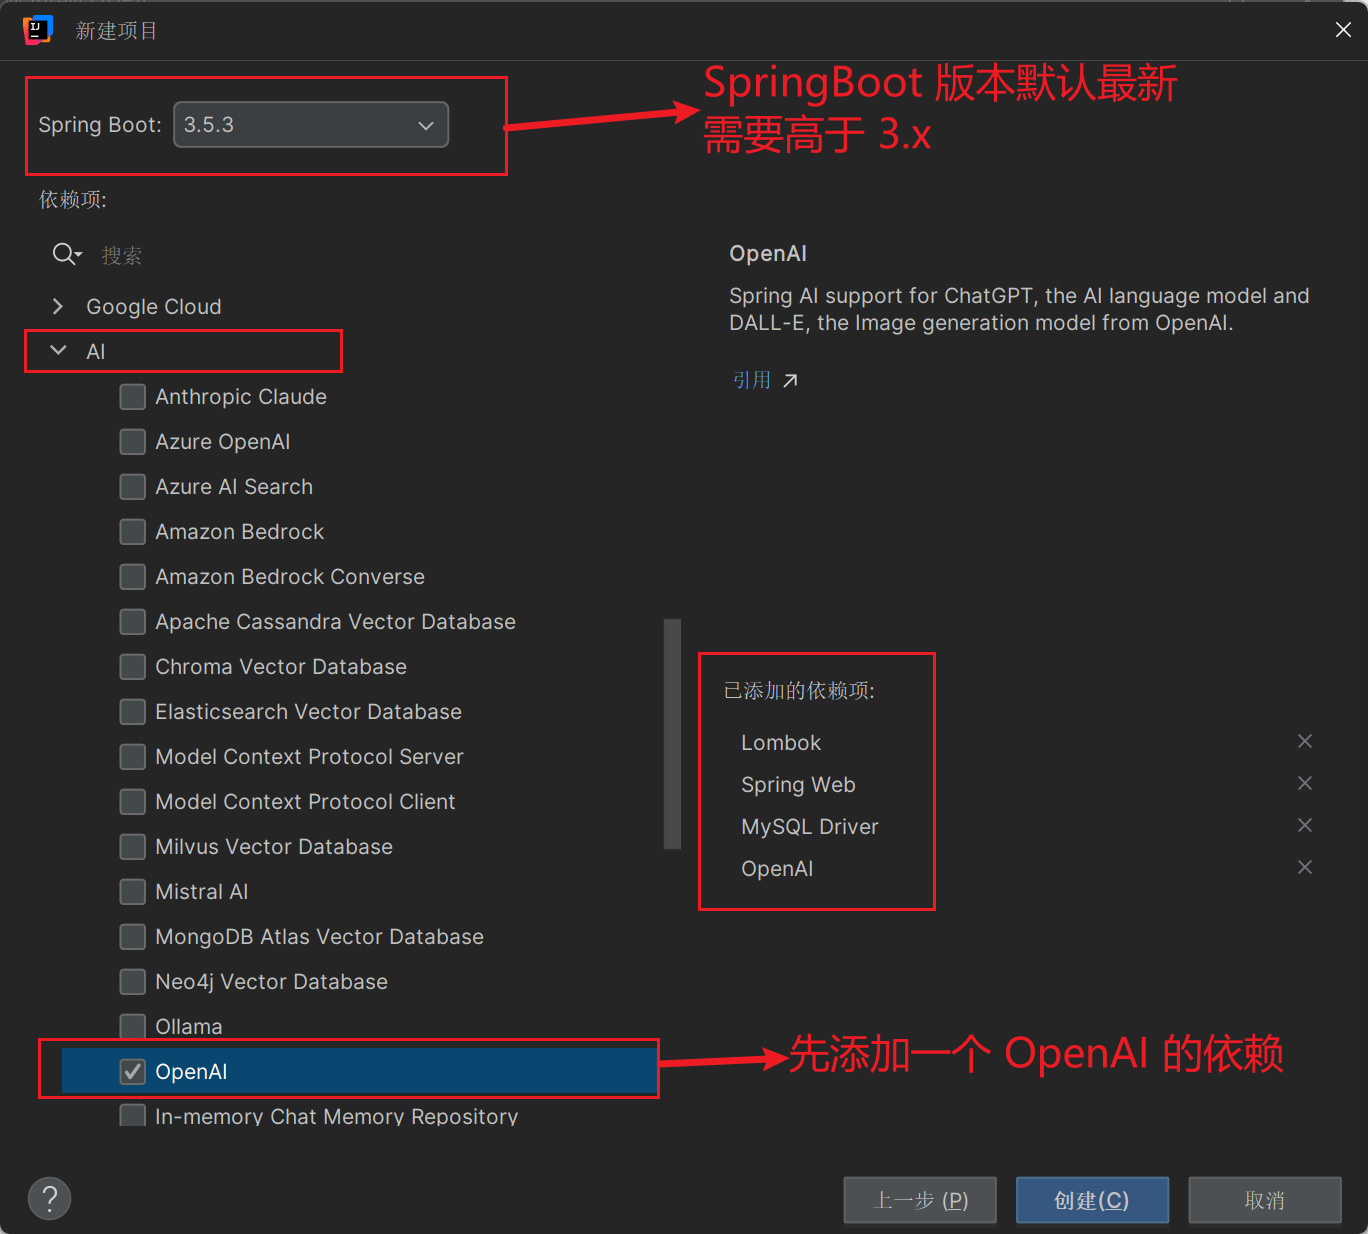
Task: Remove OpenAI from added dependencies
Action: pos(1305,867)
